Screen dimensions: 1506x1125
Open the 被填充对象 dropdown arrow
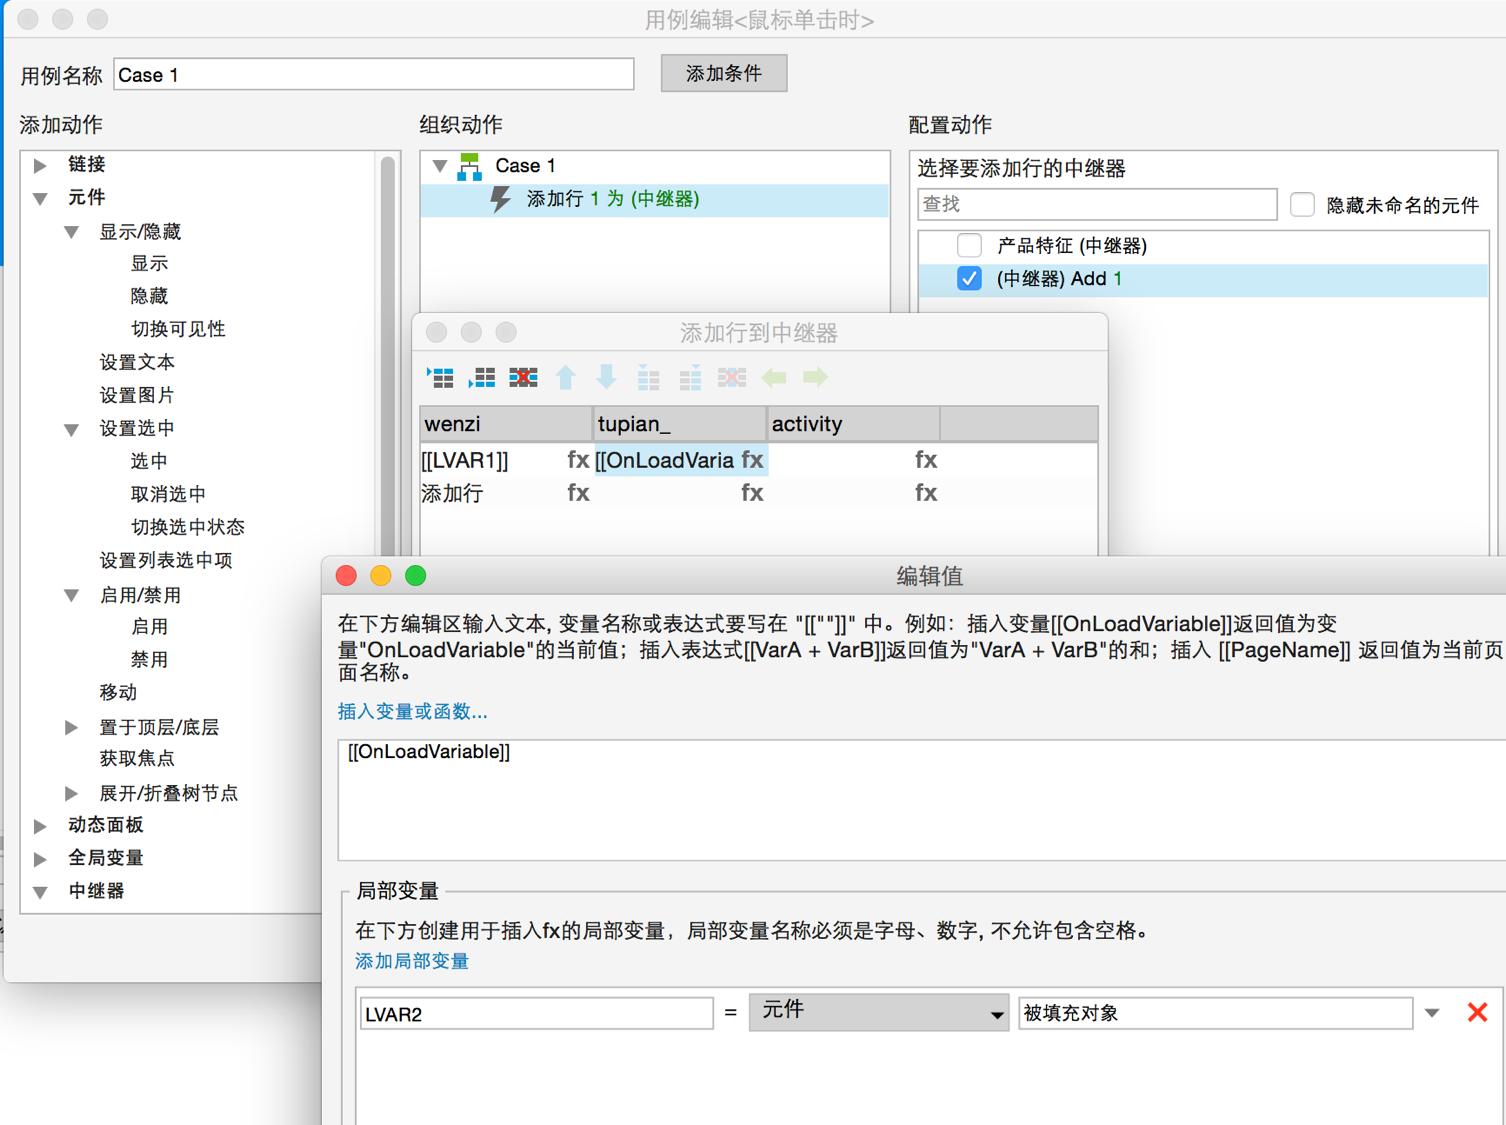click(x=1432, y=1013)
